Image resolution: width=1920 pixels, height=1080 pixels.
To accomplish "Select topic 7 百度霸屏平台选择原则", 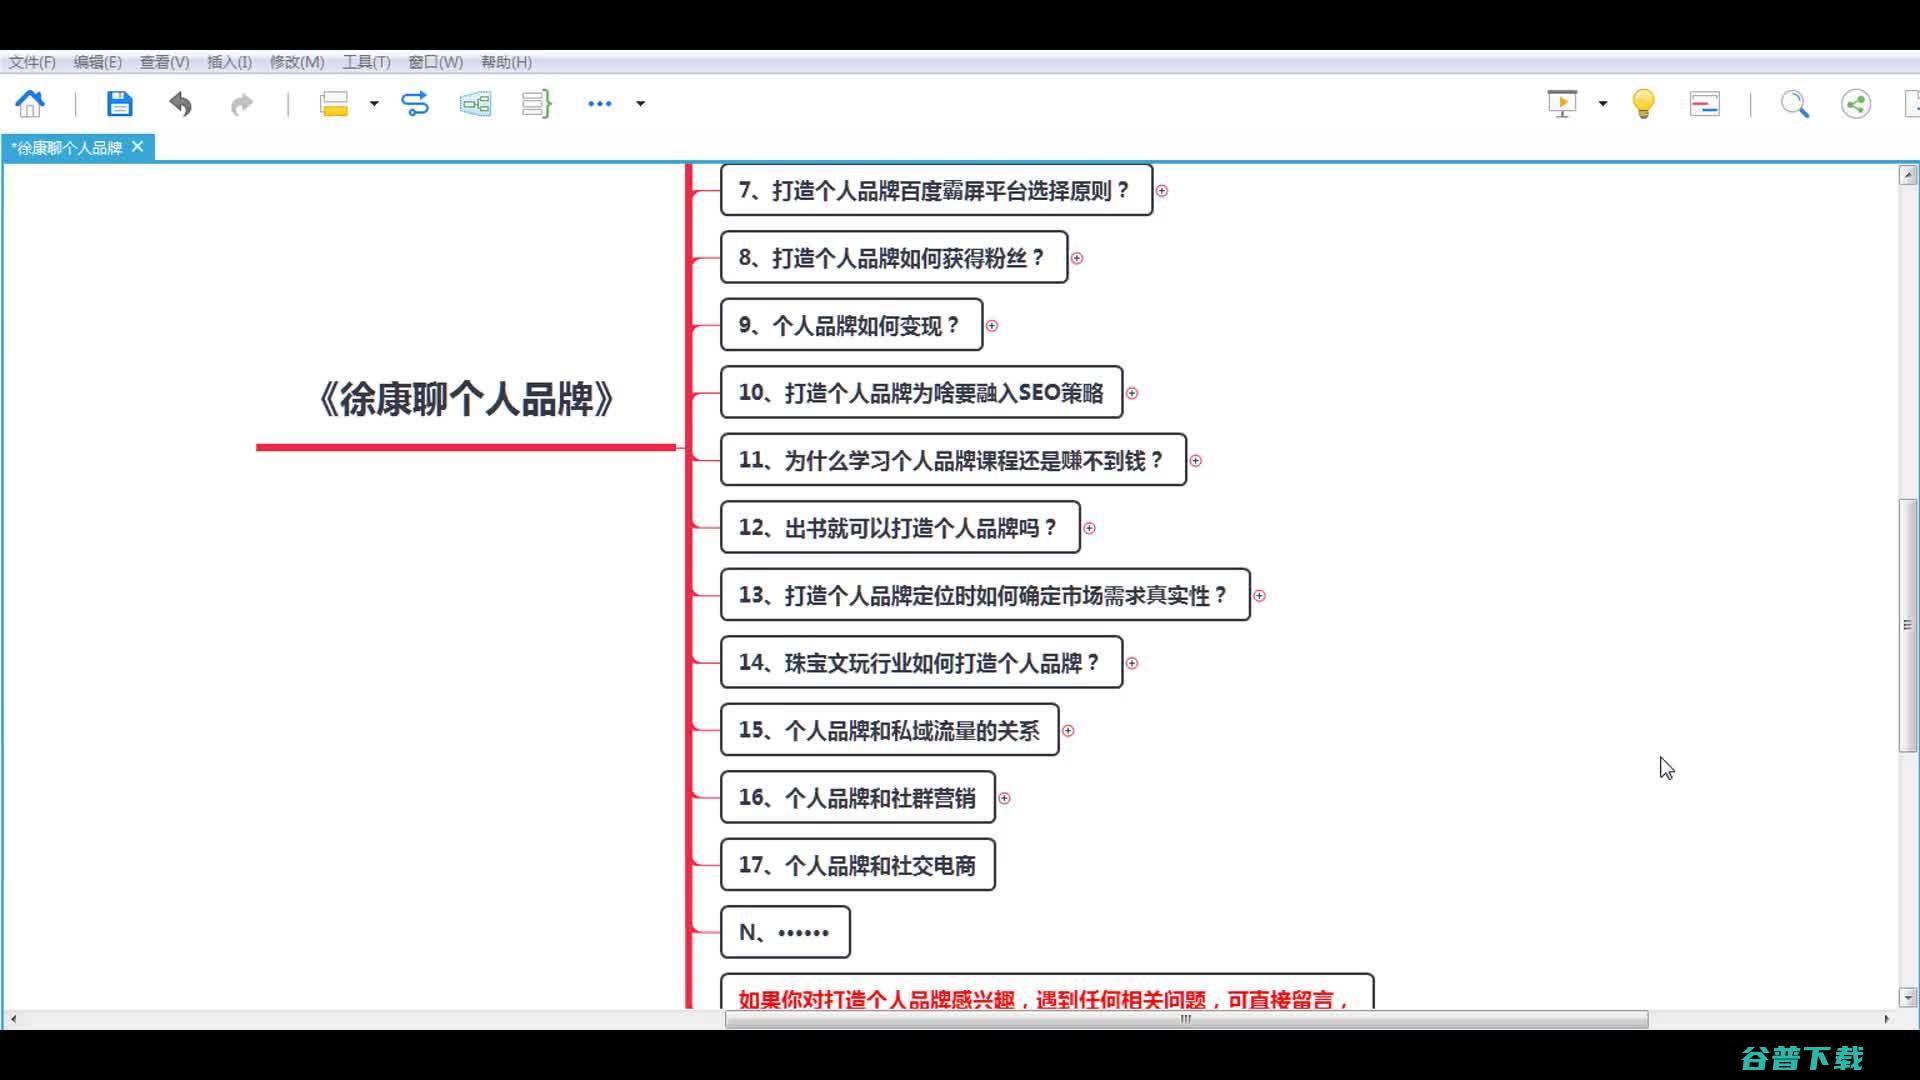I will [x=936, y=190].
